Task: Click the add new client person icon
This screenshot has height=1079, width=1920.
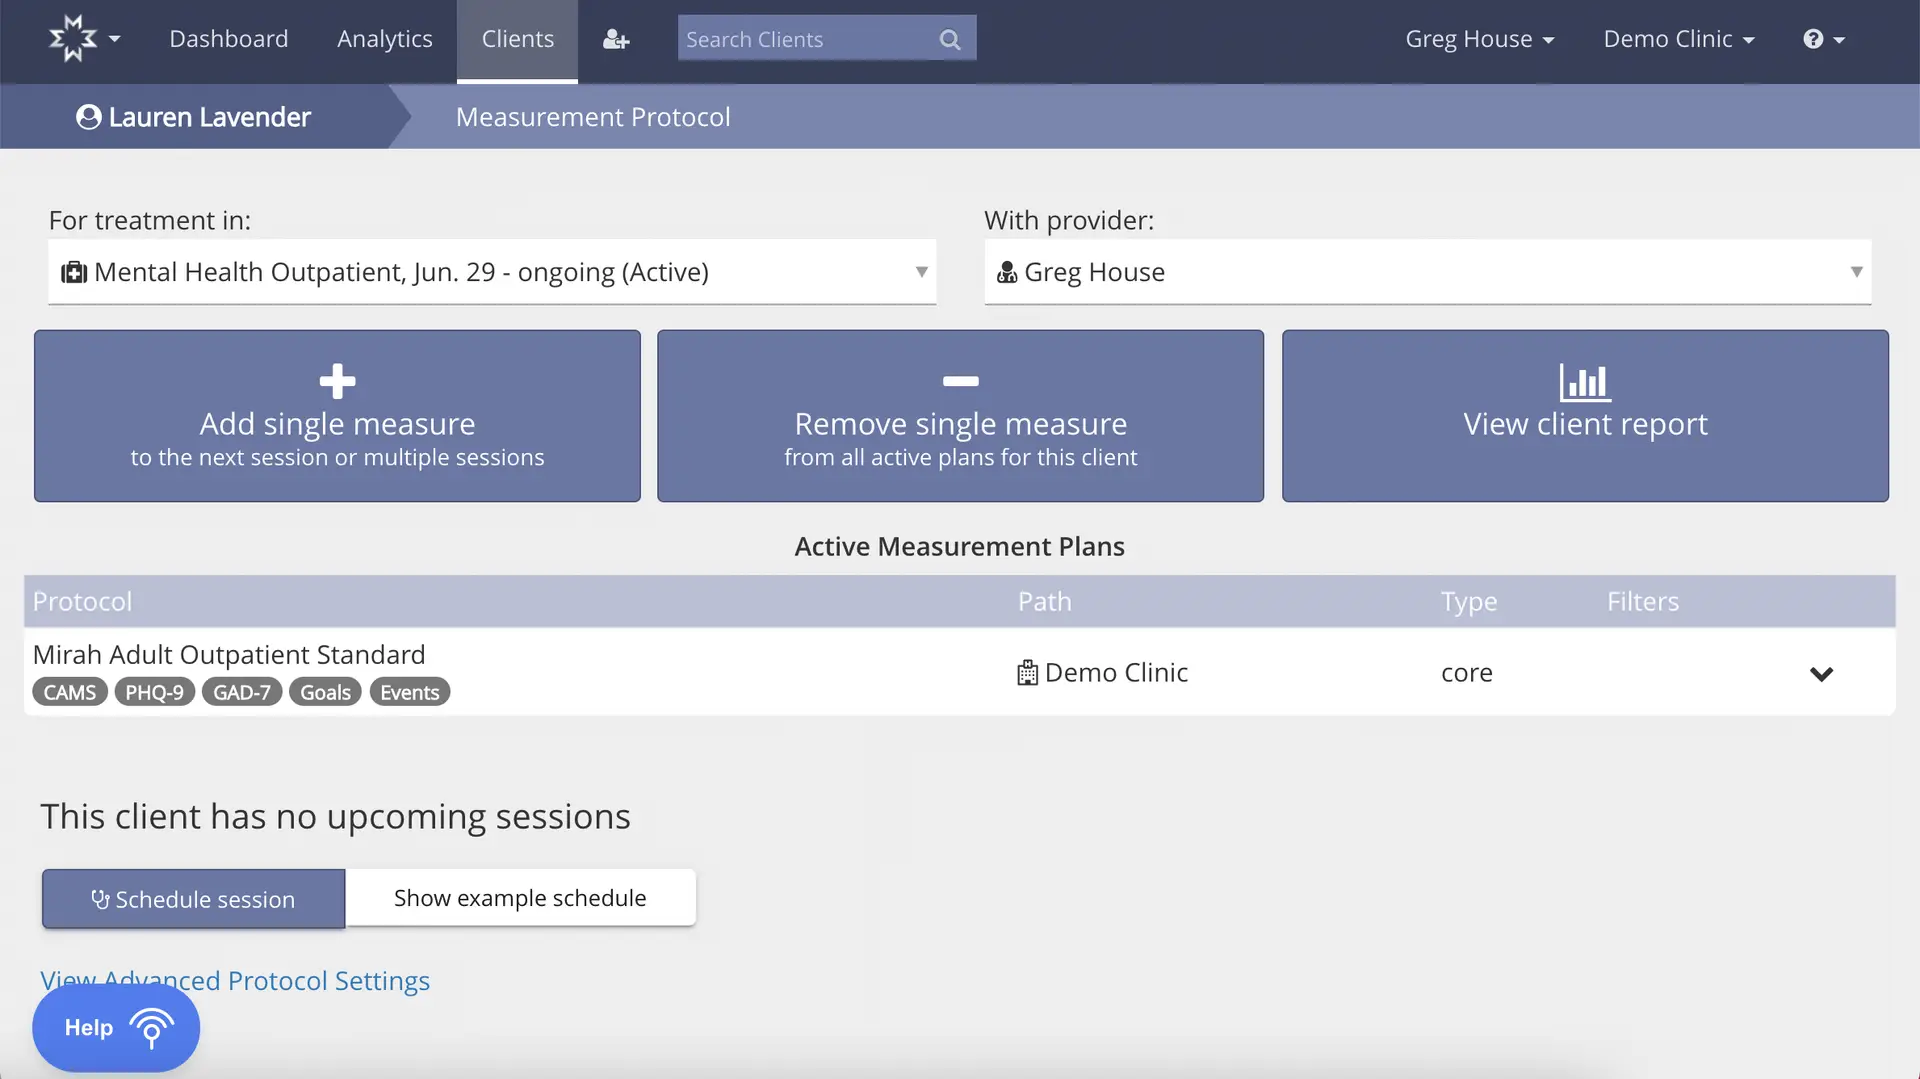Action: 617,40
